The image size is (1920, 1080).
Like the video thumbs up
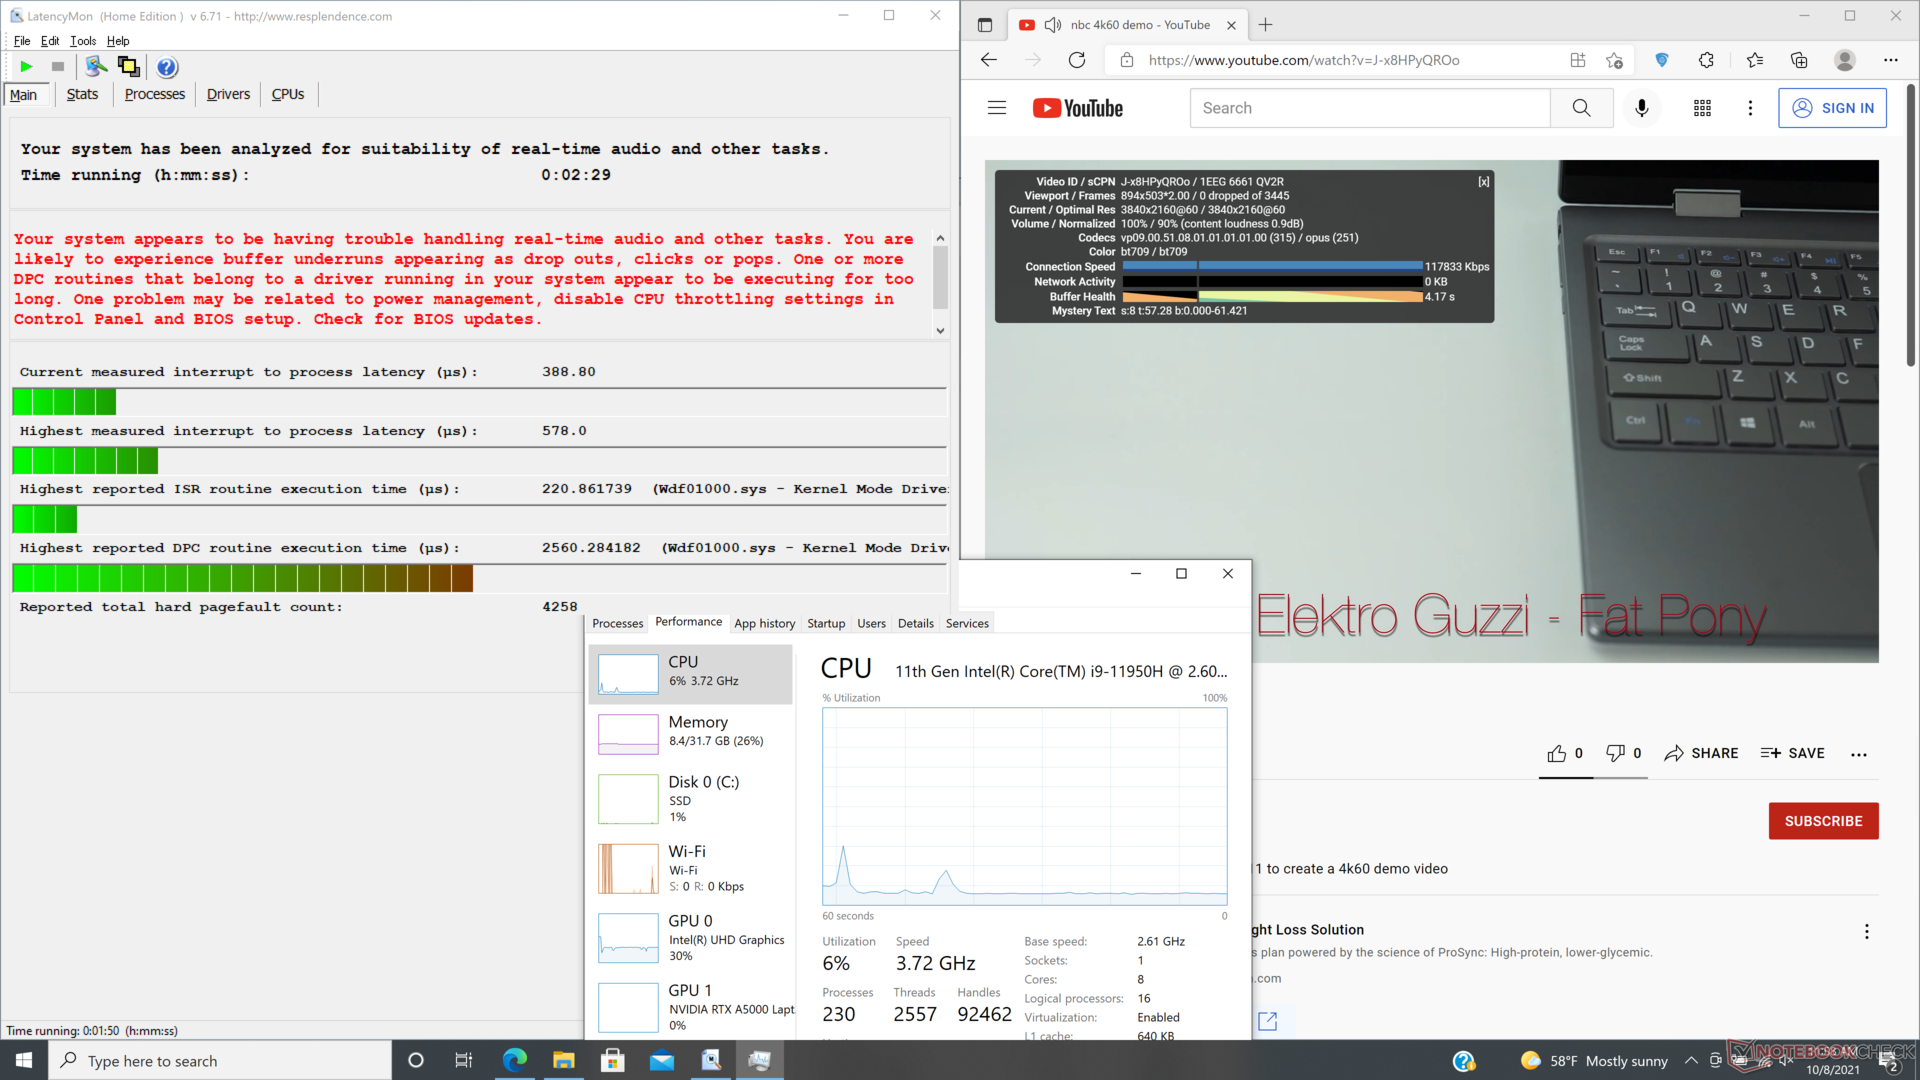click(x=1565, y=753)
